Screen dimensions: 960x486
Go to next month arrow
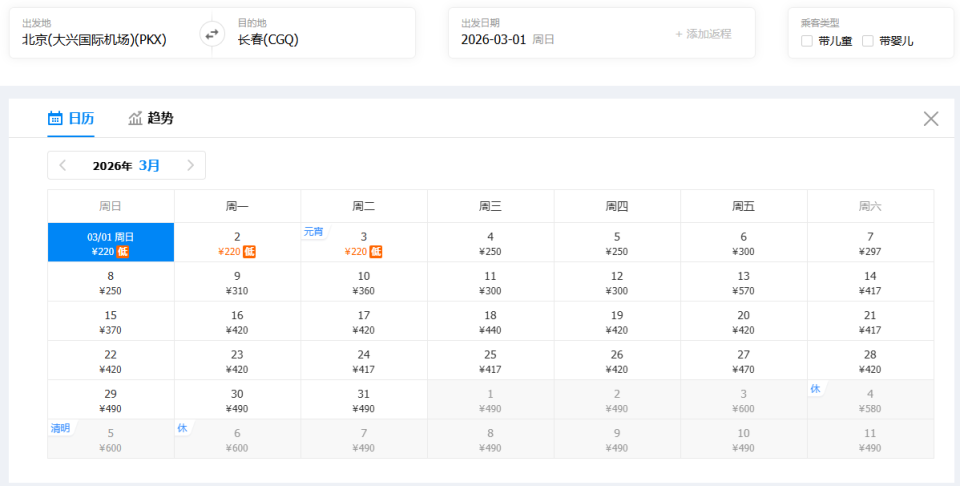coord(190,165)
